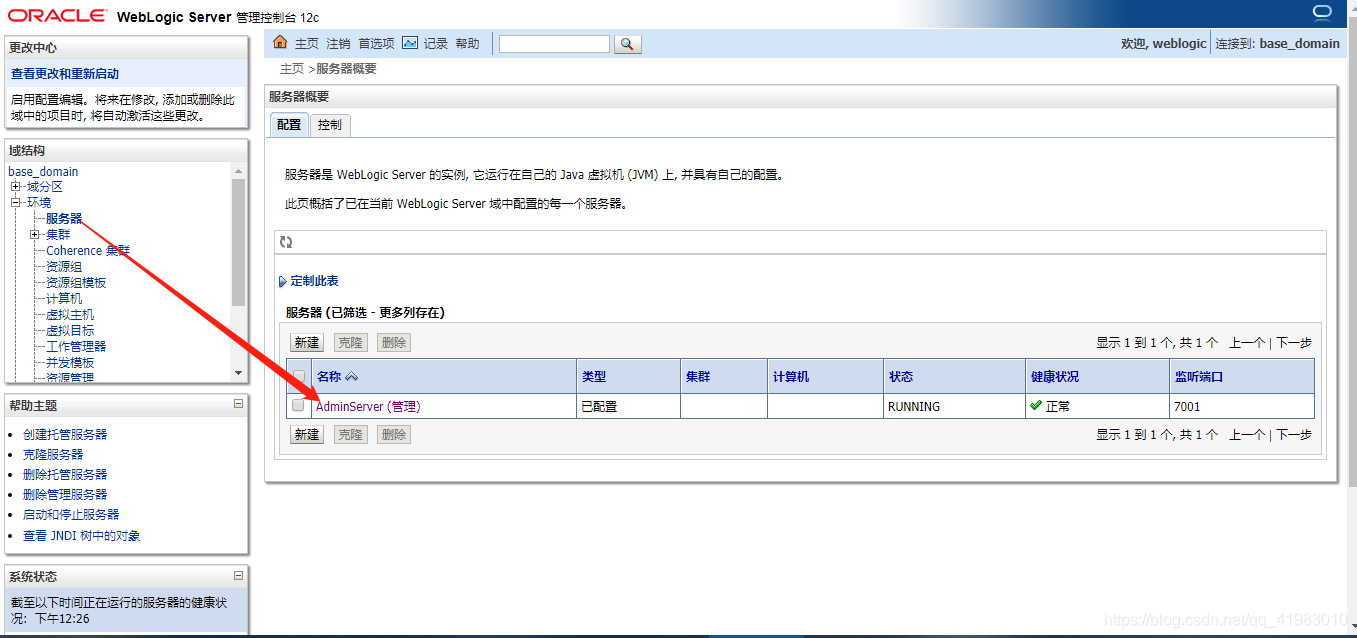Viewport: 1357px width, 638px height.
Task: Click lower 下一步 pagination link
Action: [1294, 435]
